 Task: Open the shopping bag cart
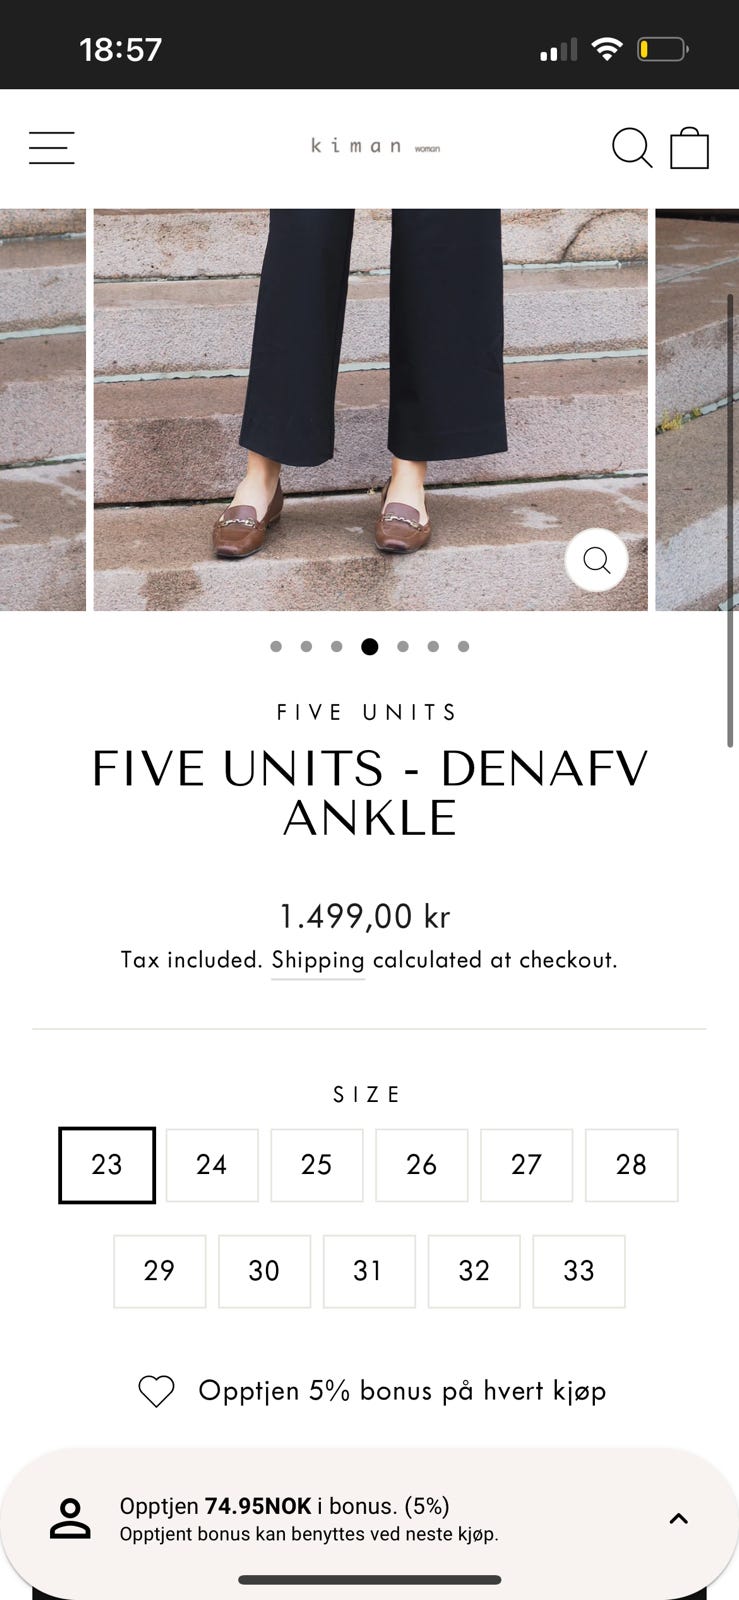coord(689,148)
